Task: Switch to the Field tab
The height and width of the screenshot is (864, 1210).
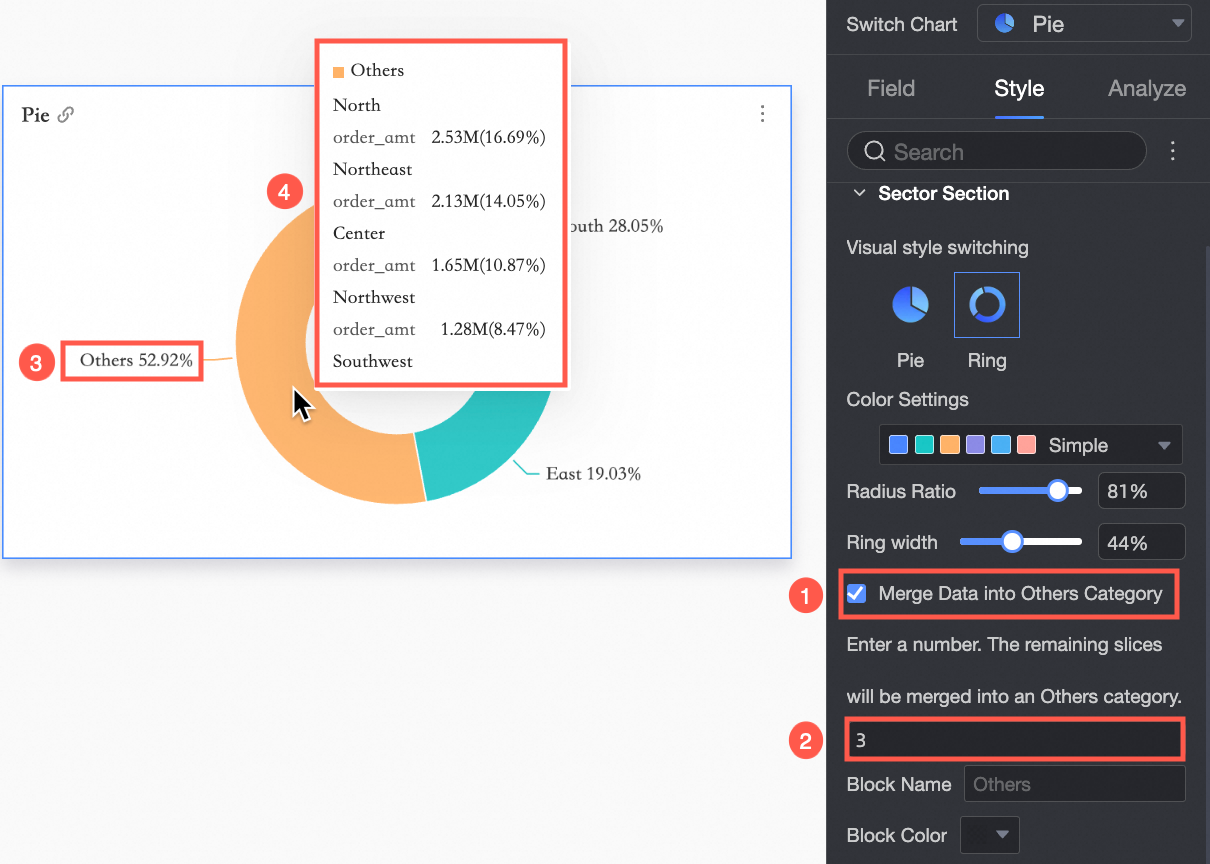Action: pyautogui.click(x=891, y=89)
